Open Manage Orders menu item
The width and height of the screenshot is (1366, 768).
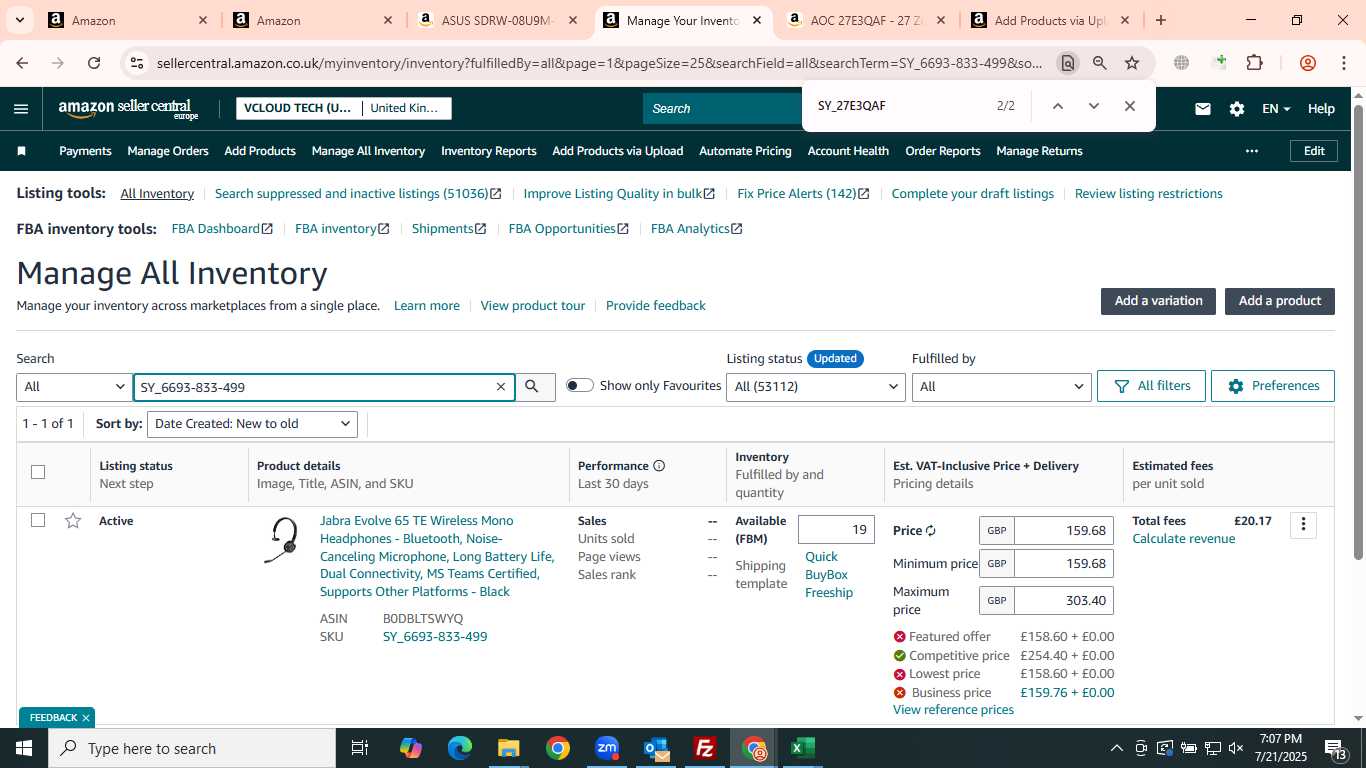(168, 151)
